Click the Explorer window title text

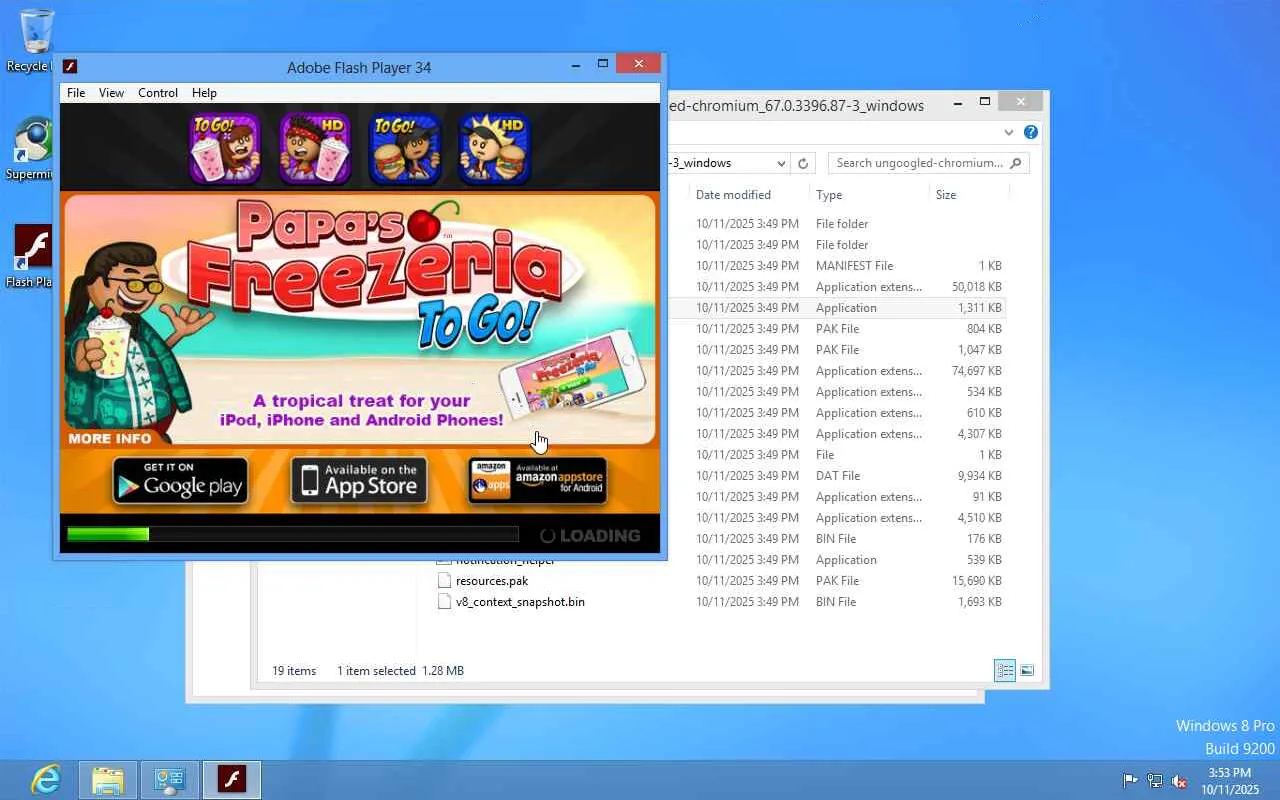797,105
